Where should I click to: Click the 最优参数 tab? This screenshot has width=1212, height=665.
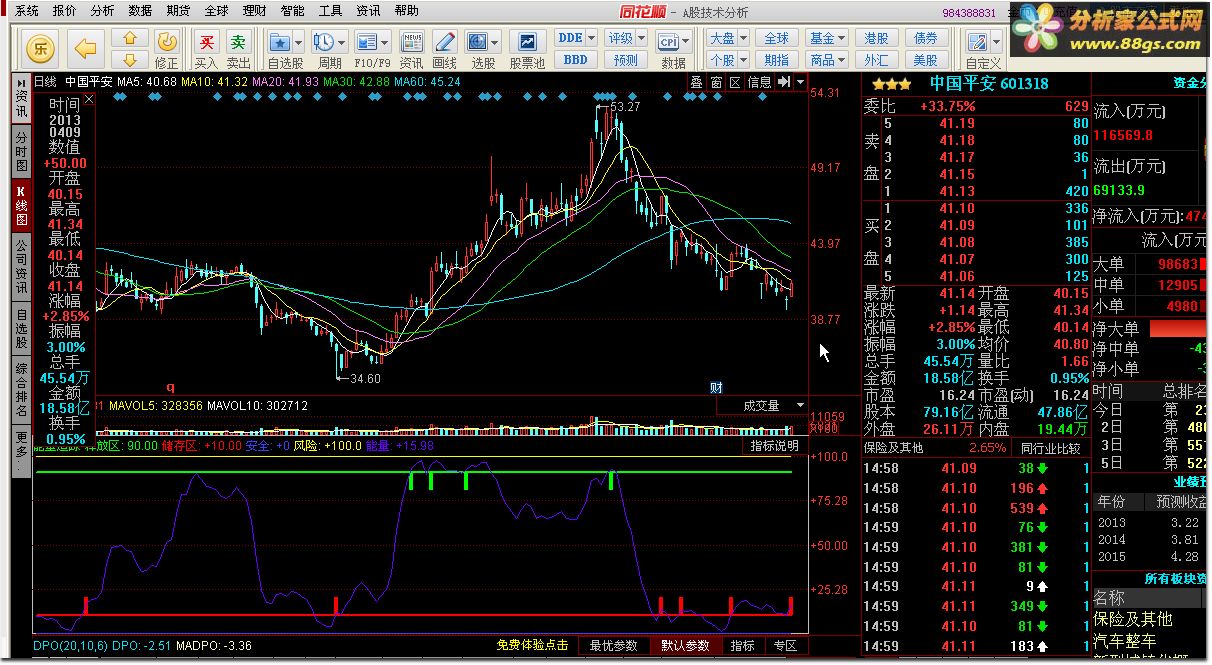[x=613, y=646]
